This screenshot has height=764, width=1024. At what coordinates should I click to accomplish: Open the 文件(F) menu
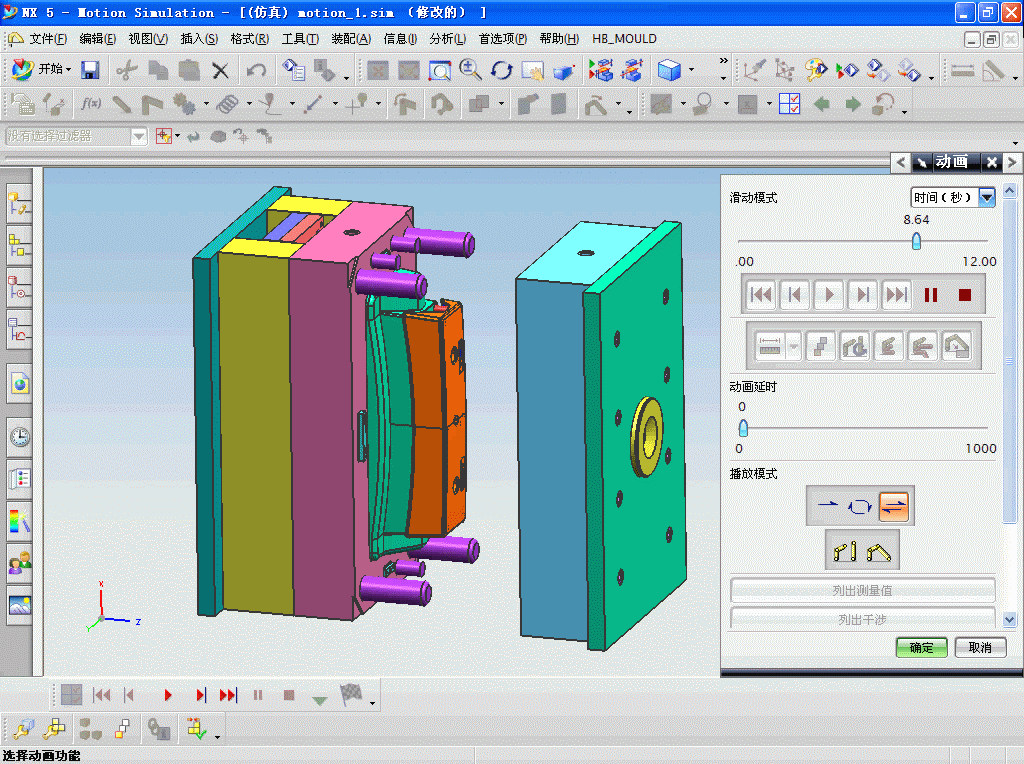pyautogui.click(x=48, y=39)
